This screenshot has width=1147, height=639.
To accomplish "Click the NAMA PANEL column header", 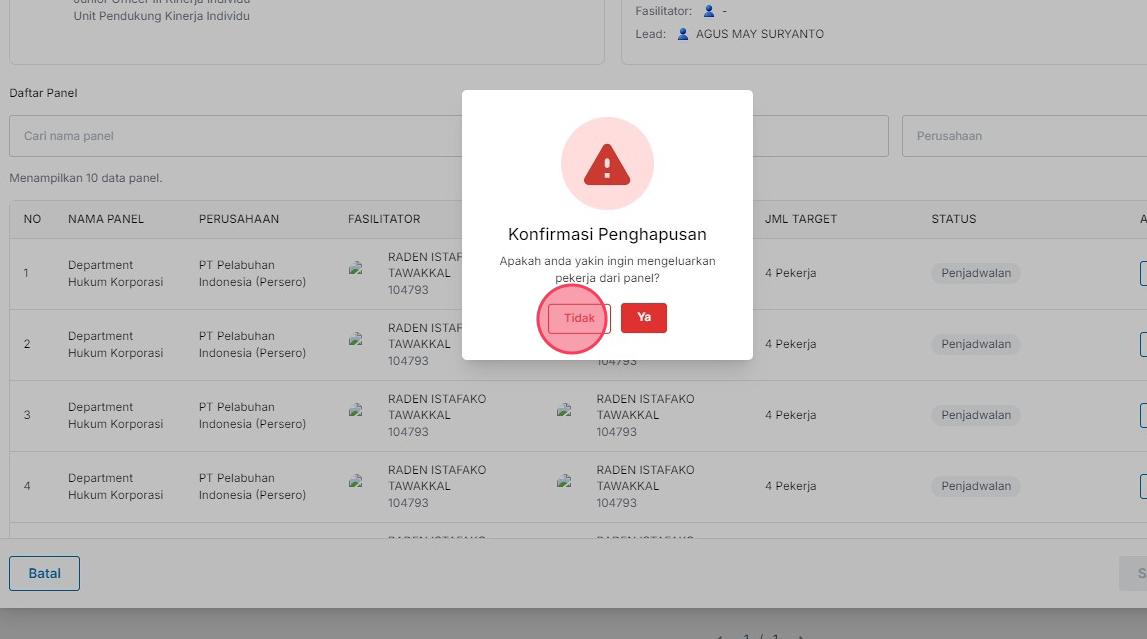I will [x=106, y=219].
